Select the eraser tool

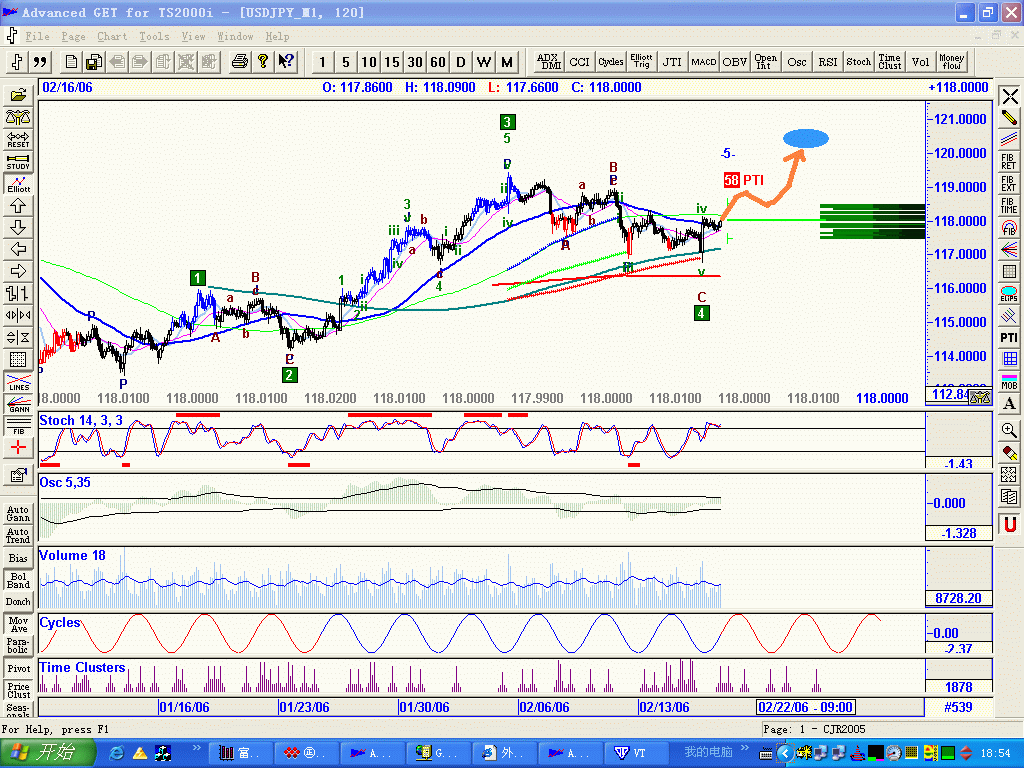point(1009,452)
